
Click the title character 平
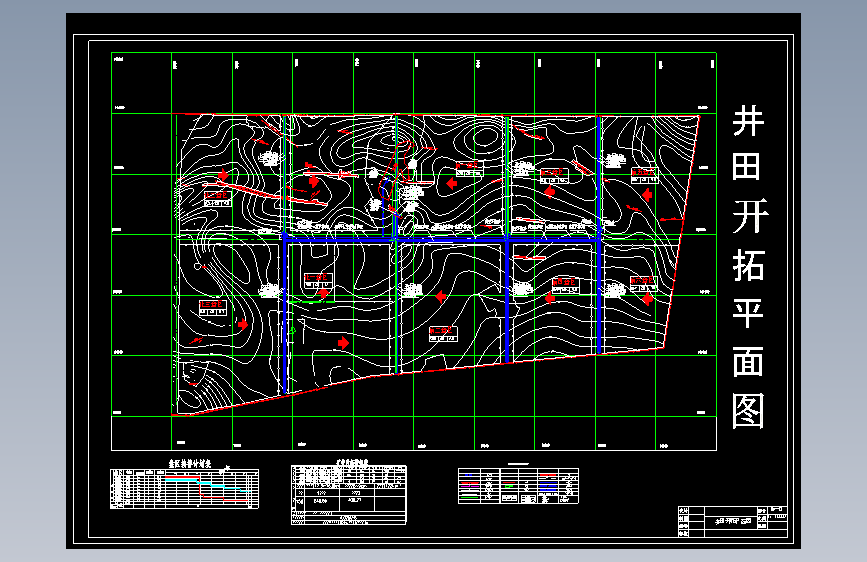click(748, 313)
